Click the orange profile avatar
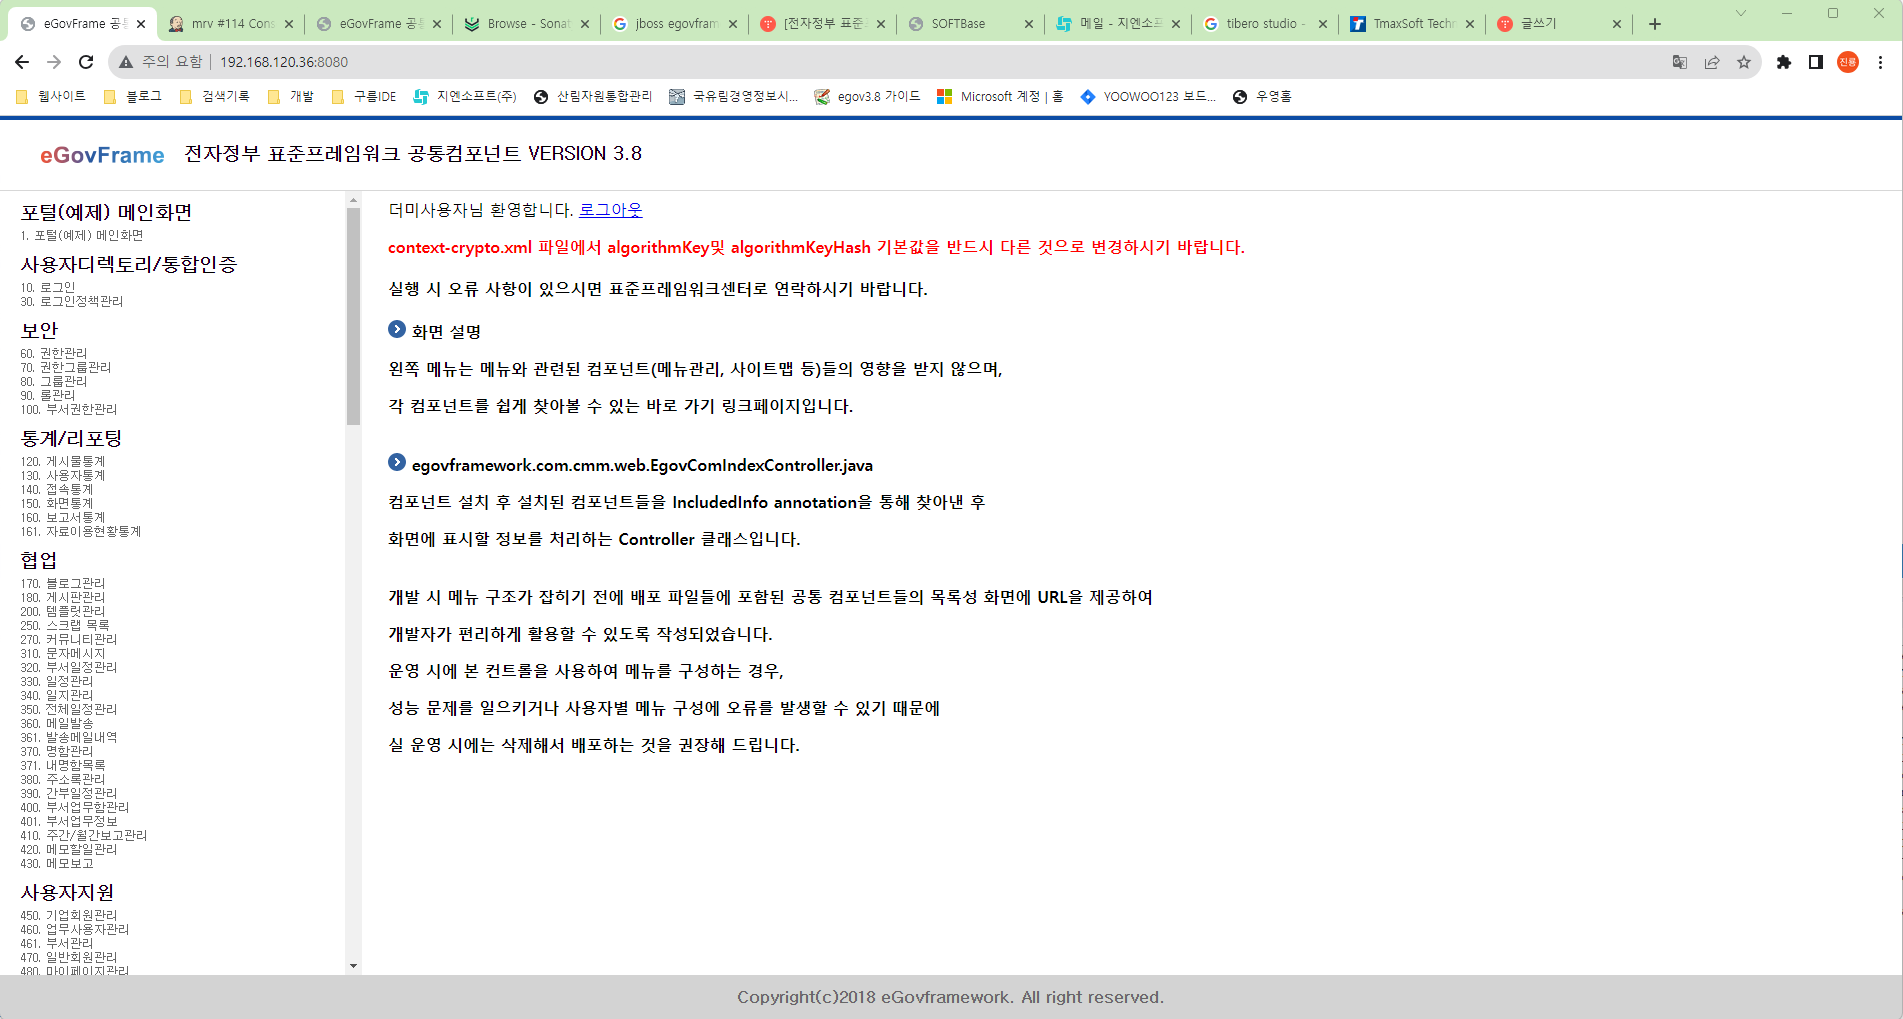This screenshot has height=1019, width=1903. 1848,62
